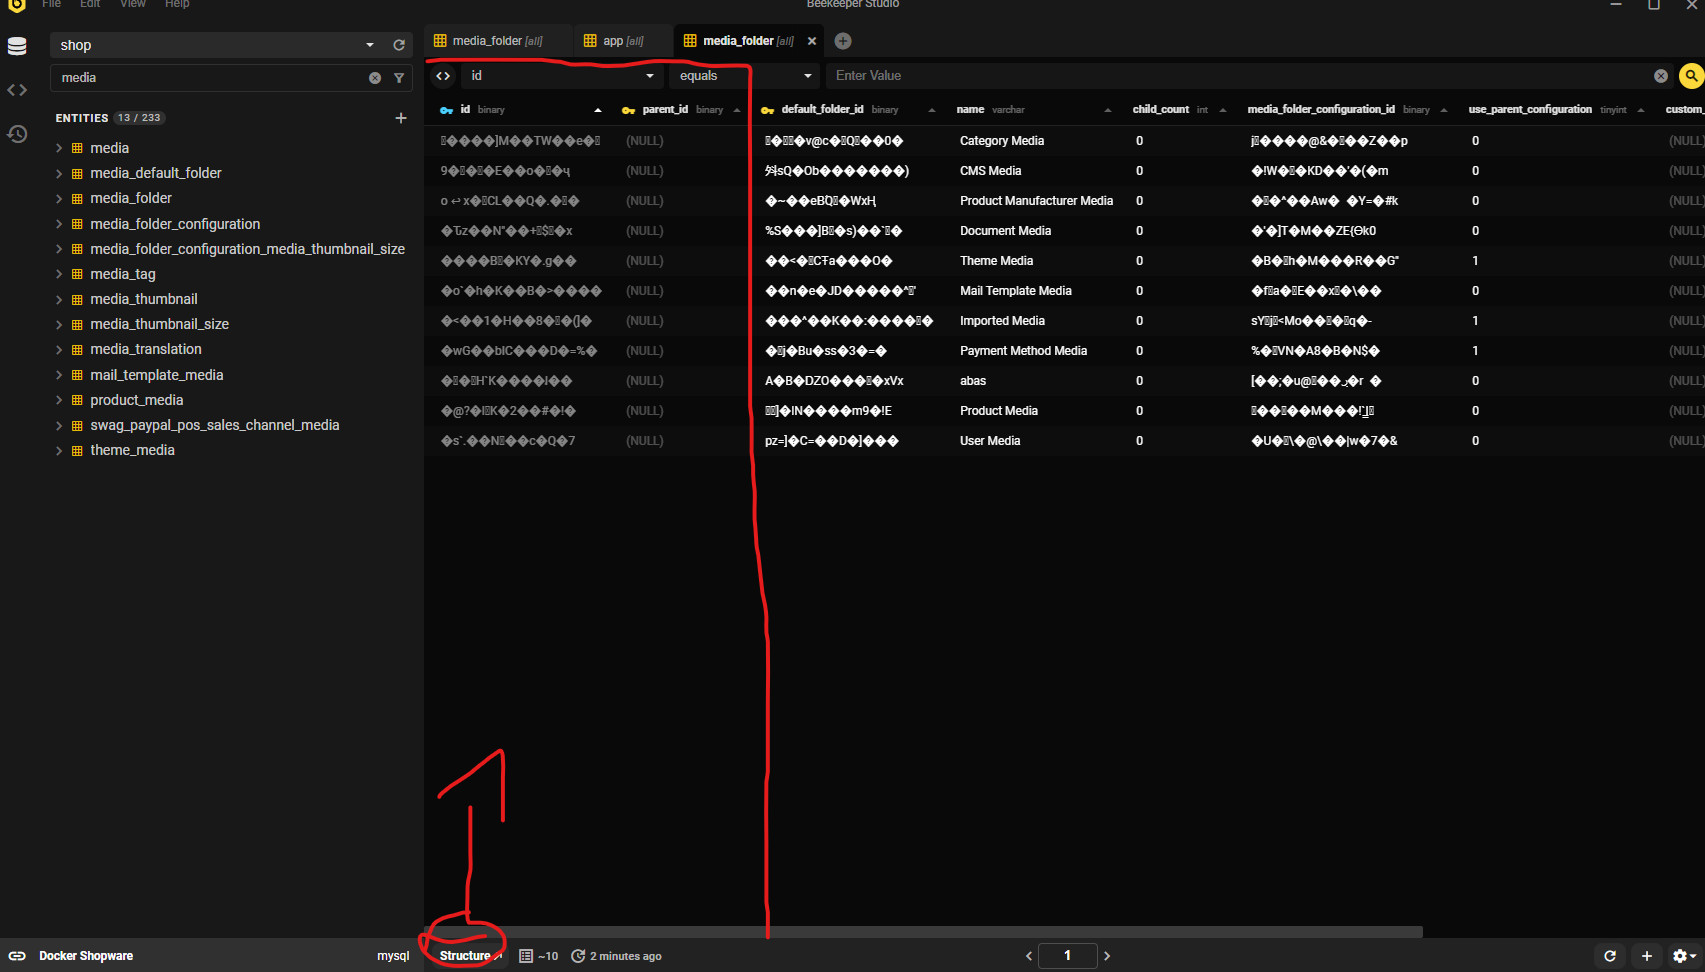The height and width of the screenshot is (972, 1705).
Task: Expand the media_folder entity in sidebar
Action: point(60,198)
